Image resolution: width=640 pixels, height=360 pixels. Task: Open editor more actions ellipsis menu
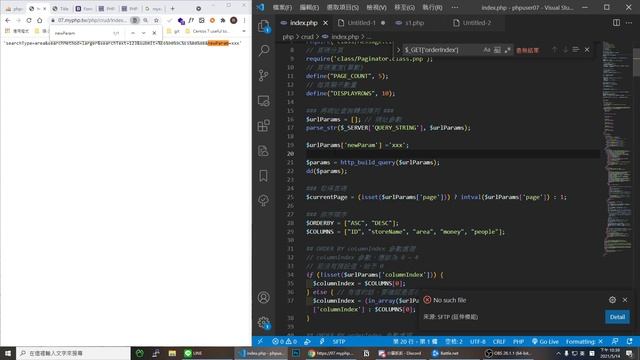coord(629,23)
